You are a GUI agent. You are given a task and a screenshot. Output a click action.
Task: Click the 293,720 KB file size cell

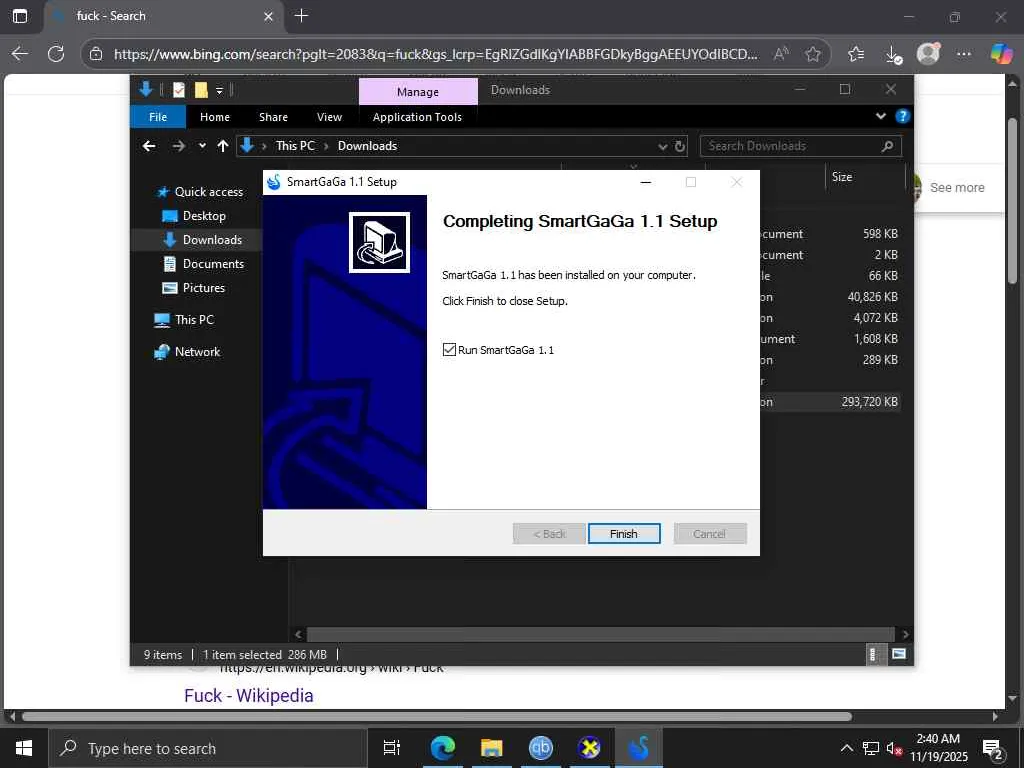pos(869,402)
